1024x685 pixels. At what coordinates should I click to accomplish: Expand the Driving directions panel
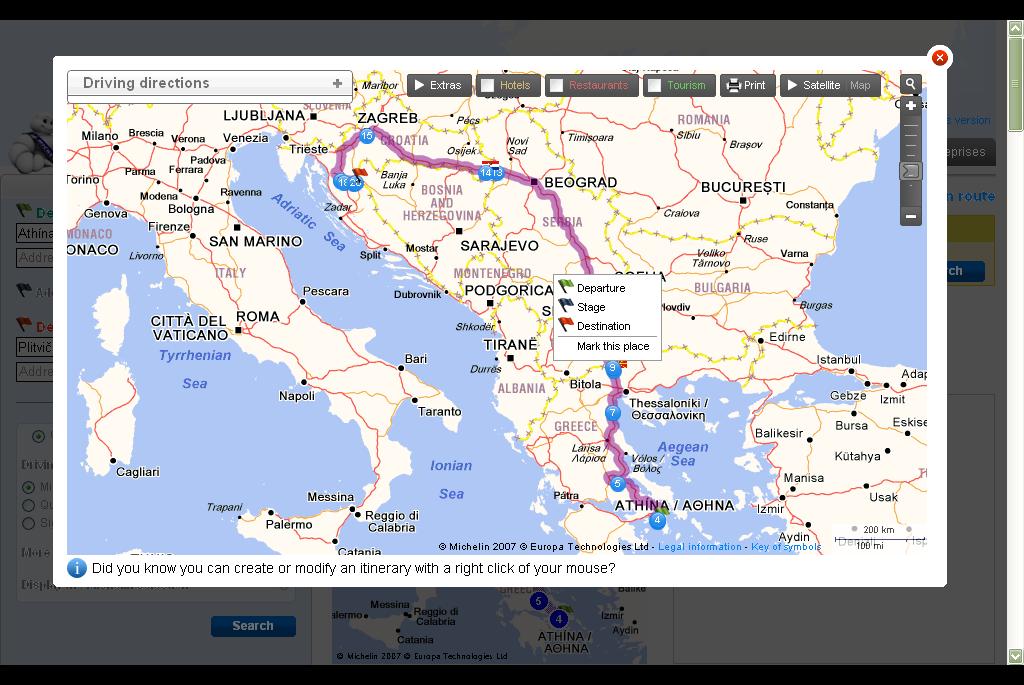pos(337,84)
